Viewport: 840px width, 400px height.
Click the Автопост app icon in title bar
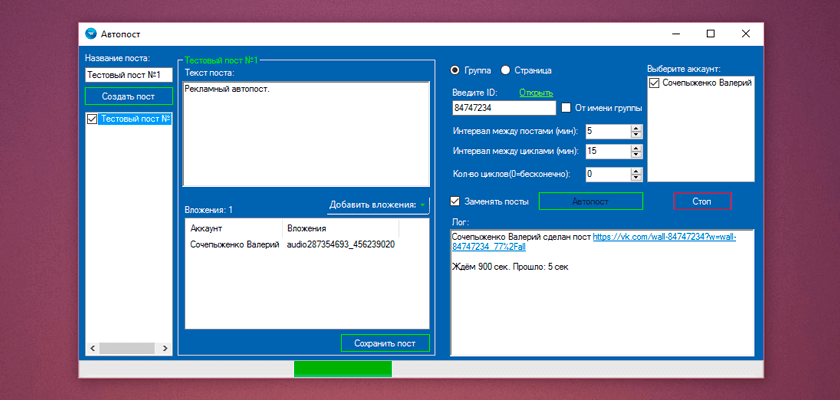click(91, 34)
